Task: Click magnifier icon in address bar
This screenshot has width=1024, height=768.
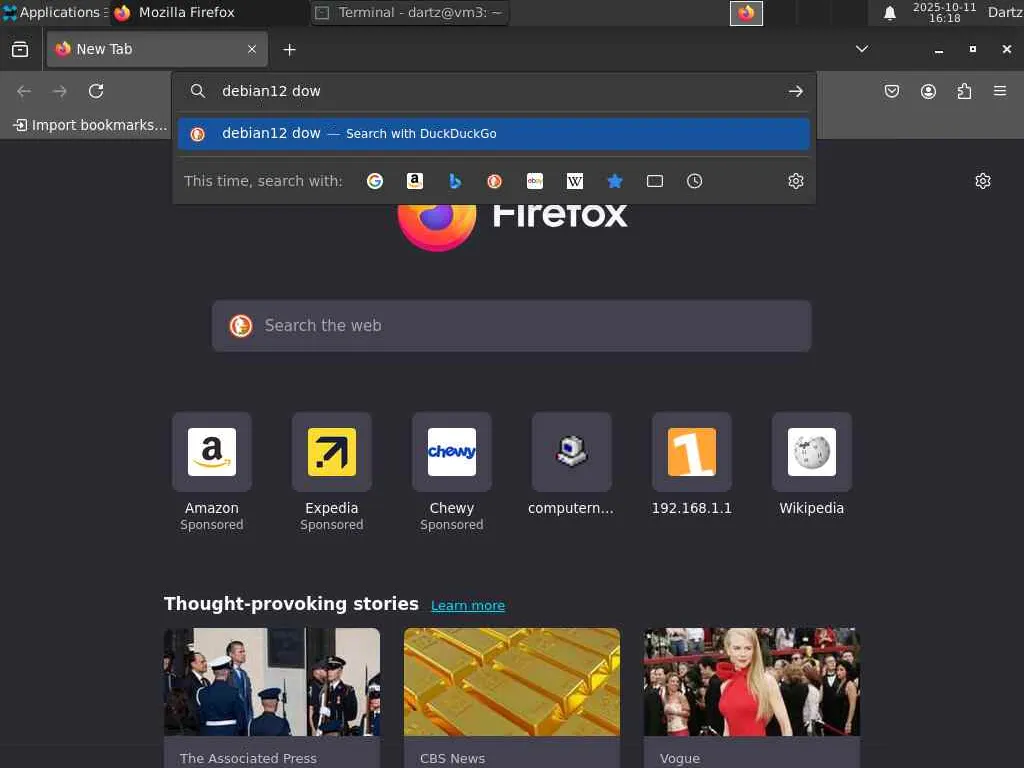Action: point(198,91)
